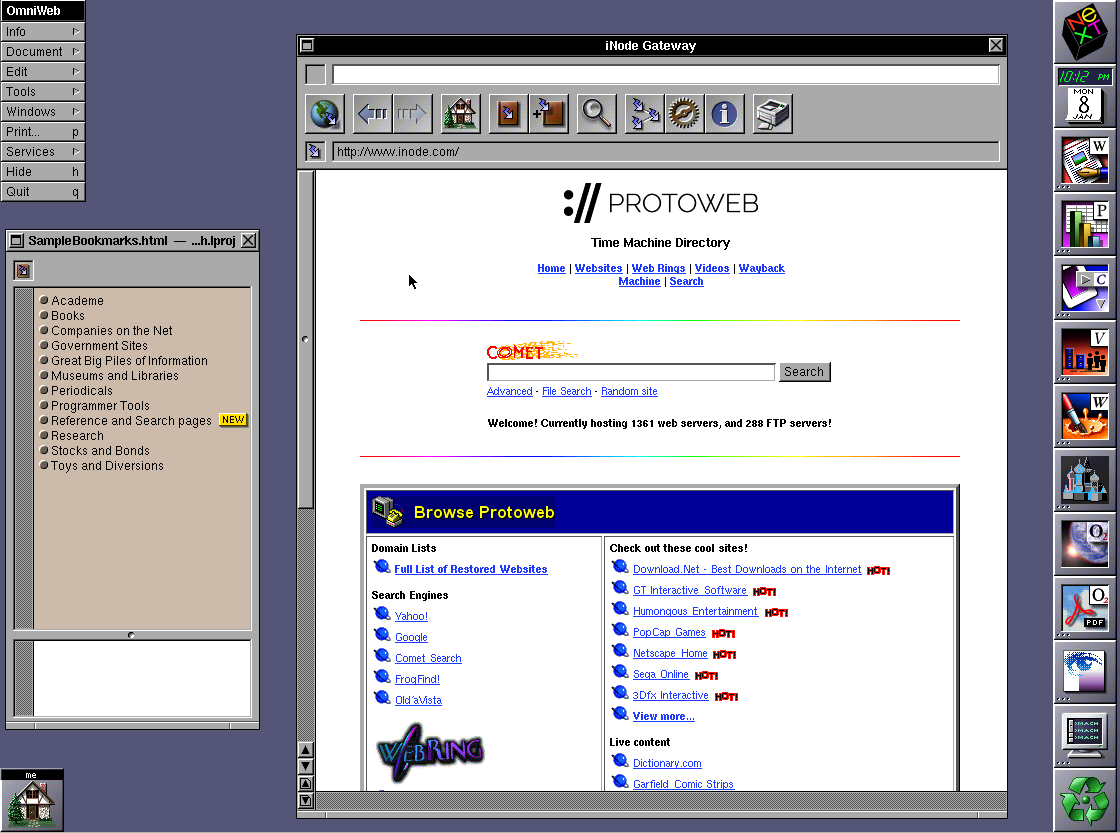Select Toys and Diversions bookmark
1120x833 pixels.
107,466
